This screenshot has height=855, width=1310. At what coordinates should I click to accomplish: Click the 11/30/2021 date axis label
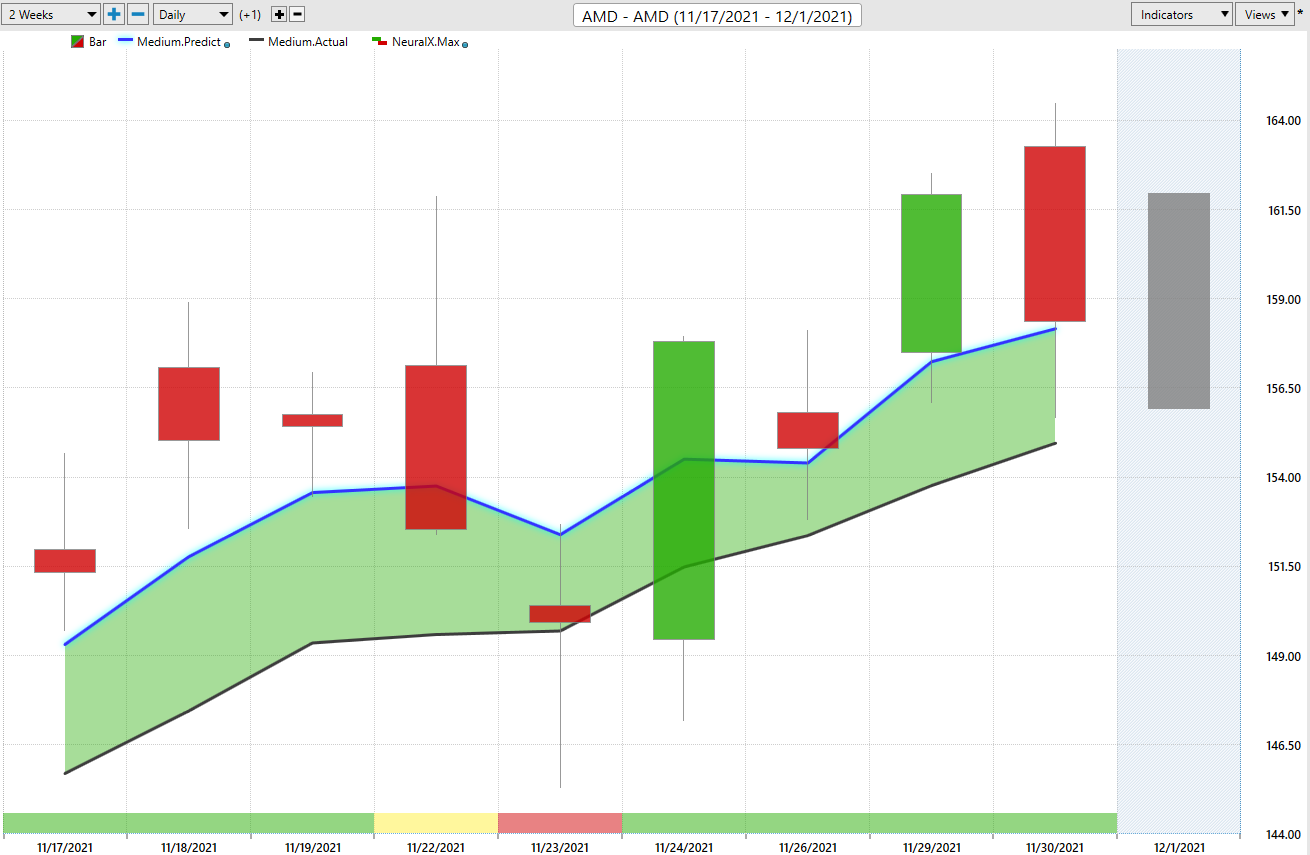click(x=1055, y=847)
